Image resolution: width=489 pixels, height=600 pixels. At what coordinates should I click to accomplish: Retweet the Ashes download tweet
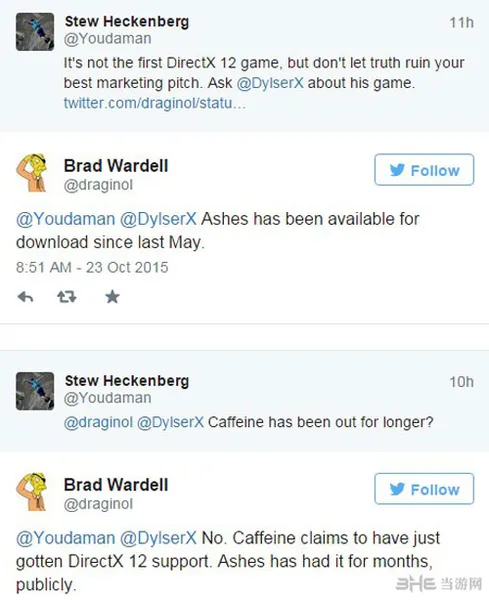pyautogui.click(x=67, y=297)
